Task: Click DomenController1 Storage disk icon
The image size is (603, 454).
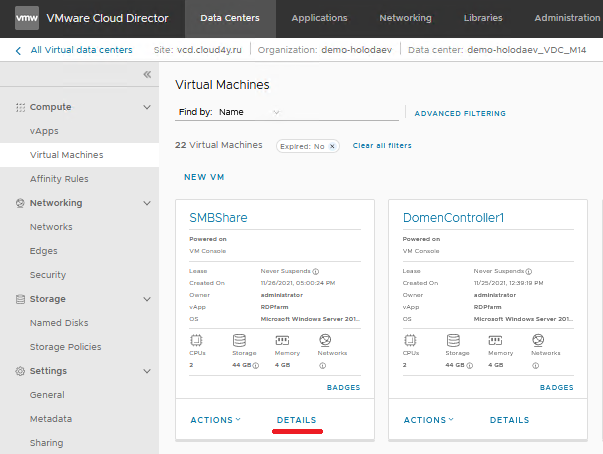Action: [x=453, y=340]
